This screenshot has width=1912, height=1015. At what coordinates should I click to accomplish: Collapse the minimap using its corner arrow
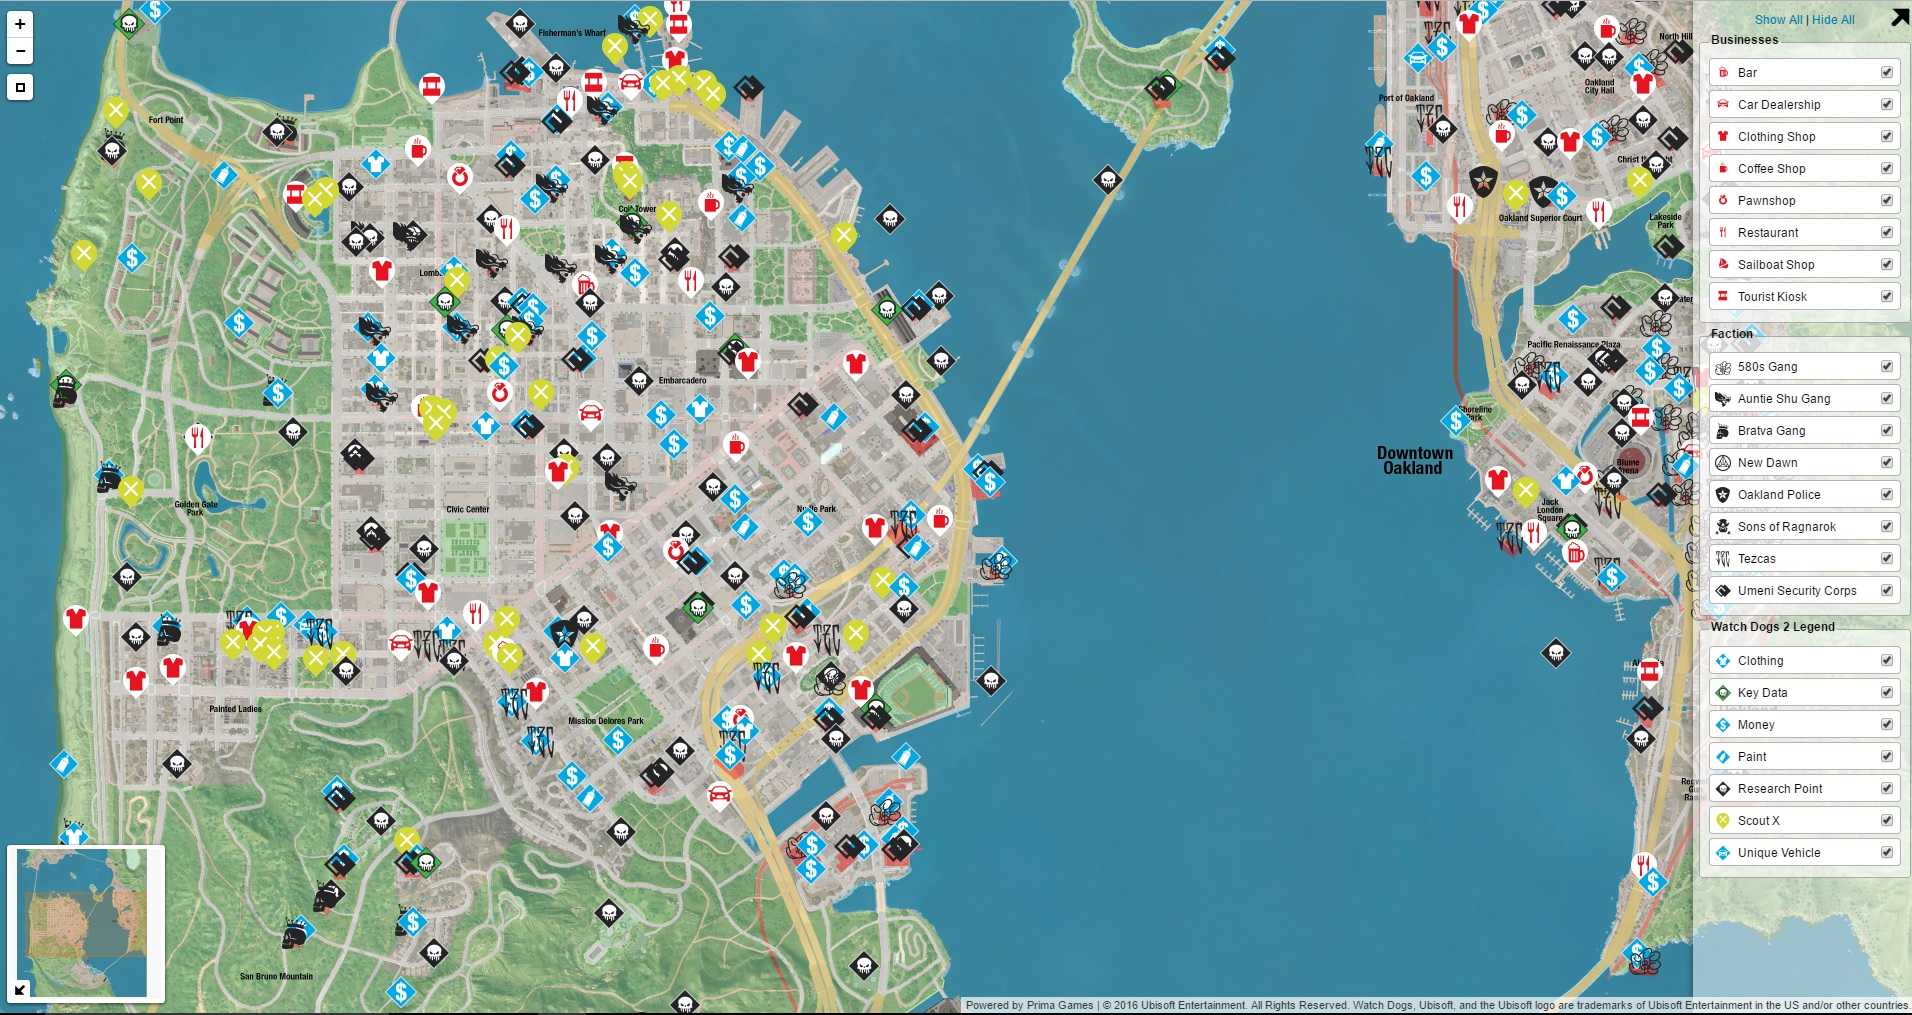pos(20,990)
